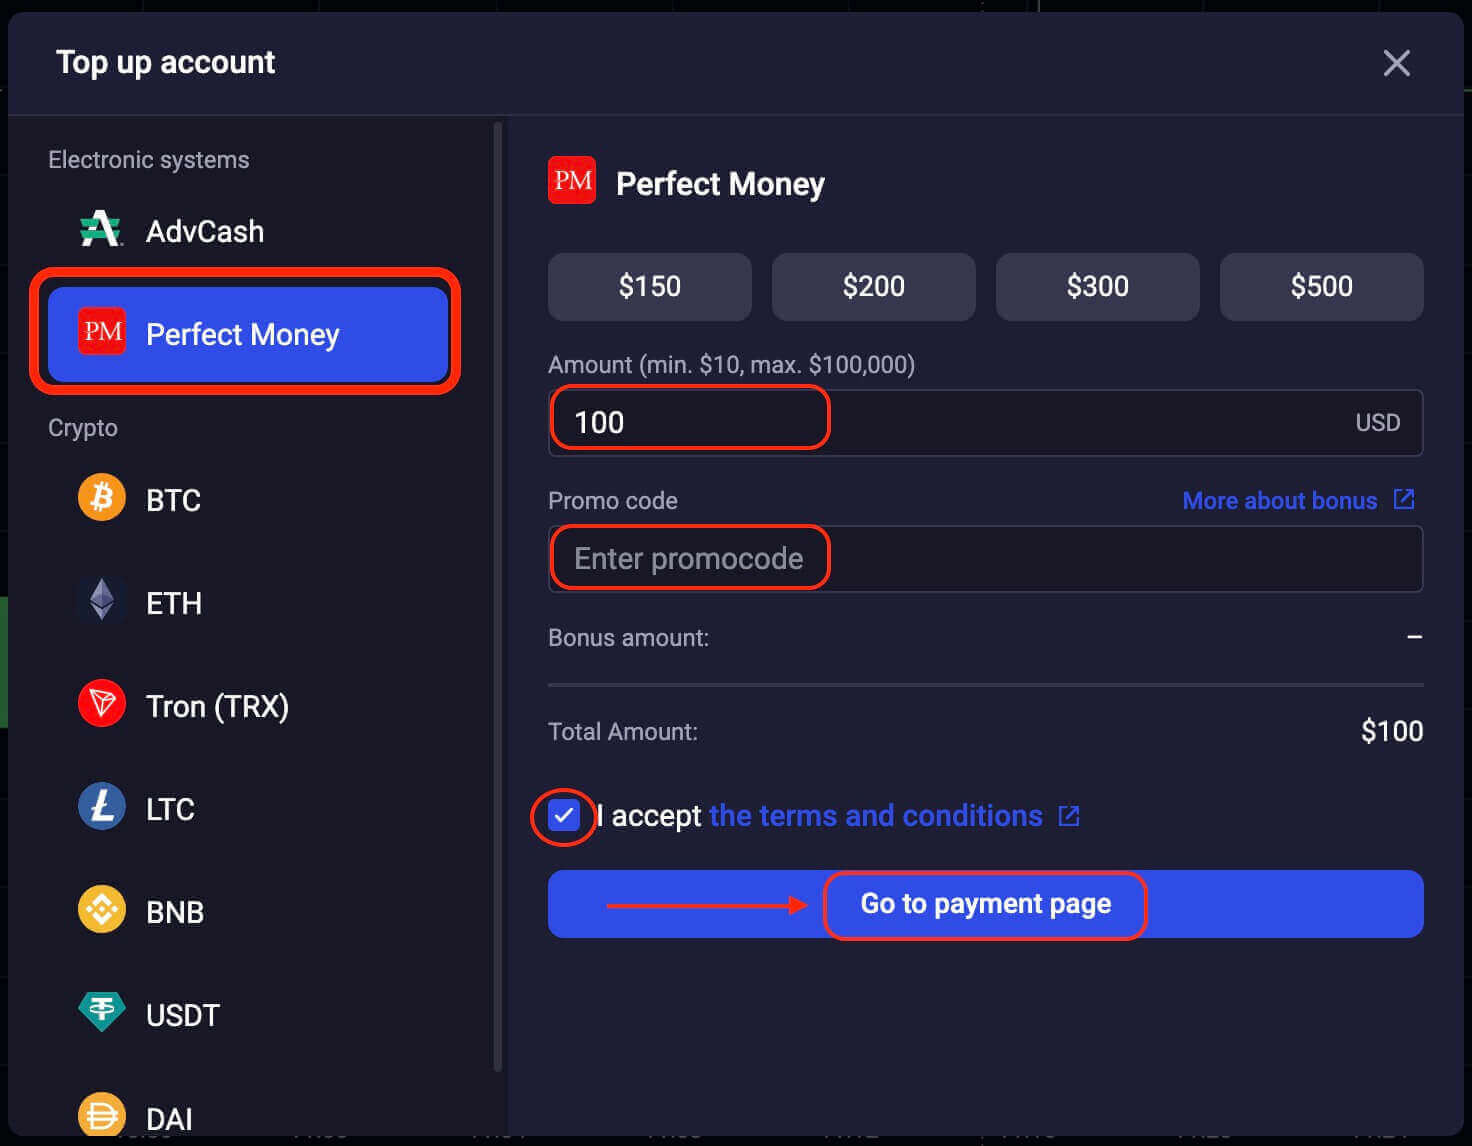Image resolution: width=1472 pixels, height=1146 pixels.
Task: Click the Enter promocode input field
Action: point(688,558)
